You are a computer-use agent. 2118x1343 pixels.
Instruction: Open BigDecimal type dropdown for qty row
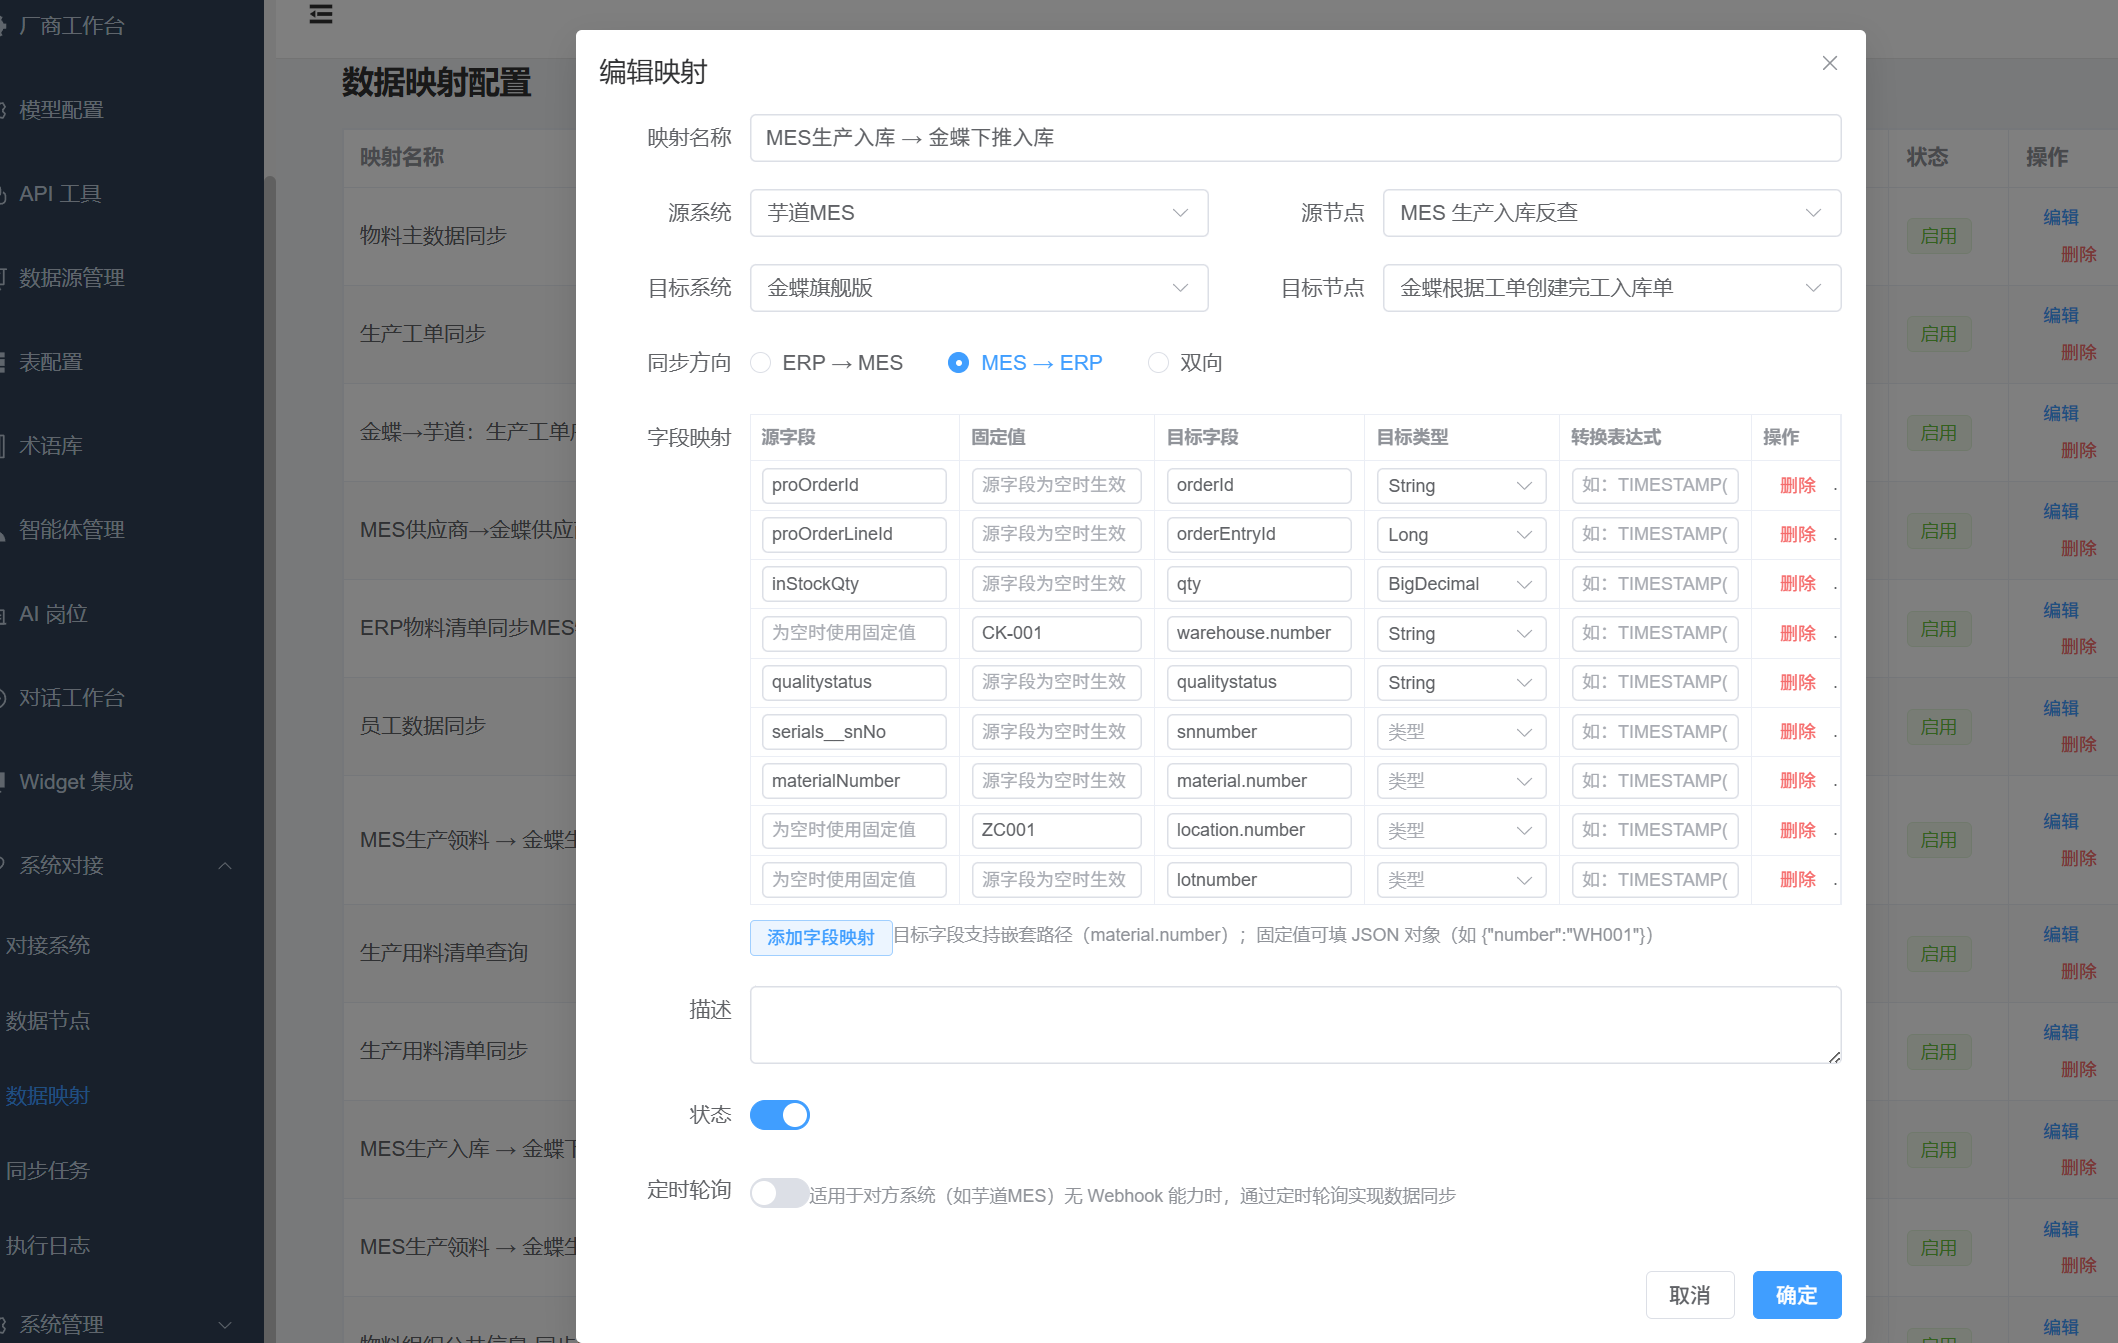click(1461, 584)
